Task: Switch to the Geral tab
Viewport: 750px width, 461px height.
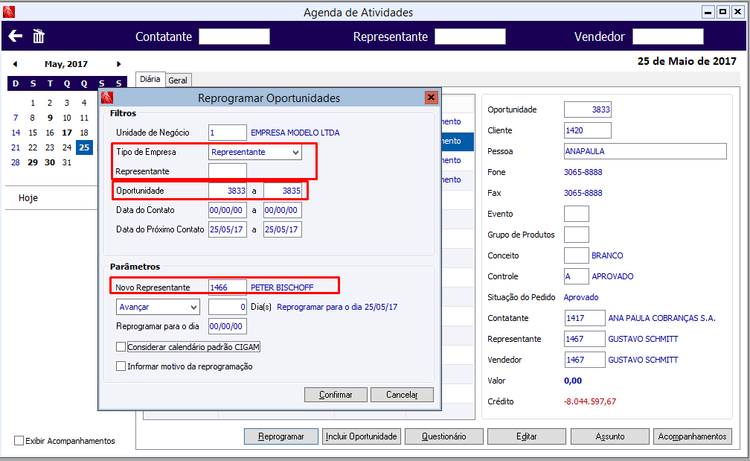Action: (178, 80)
